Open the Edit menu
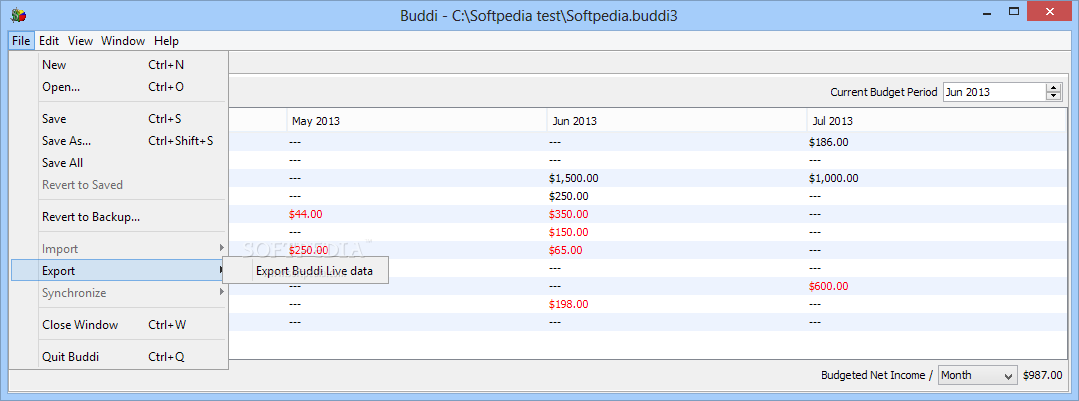1079x401 pixels. pyautogui.click(x=49, y=41)
